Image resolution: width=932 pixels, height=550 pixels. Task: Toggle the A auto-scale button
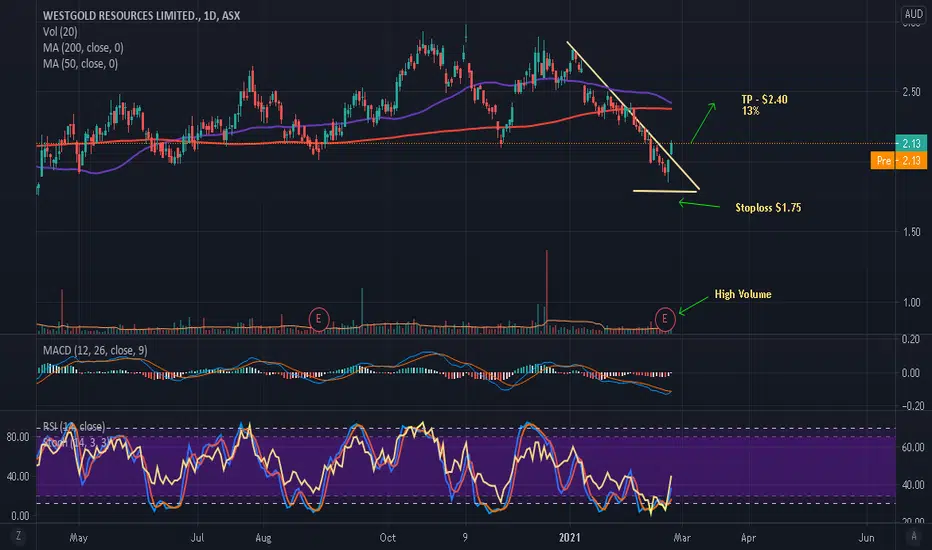pyautogui.click(x=914, y=536)
